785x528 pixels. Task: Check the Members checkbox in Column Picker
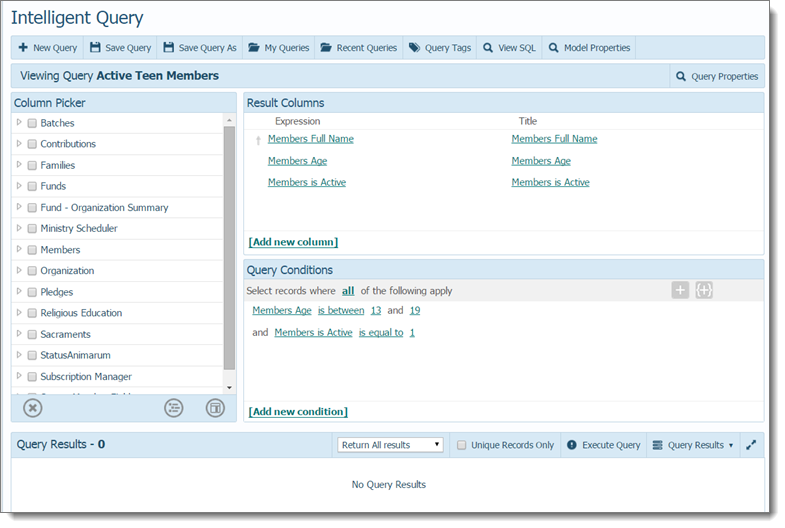[x=33, y=250]
